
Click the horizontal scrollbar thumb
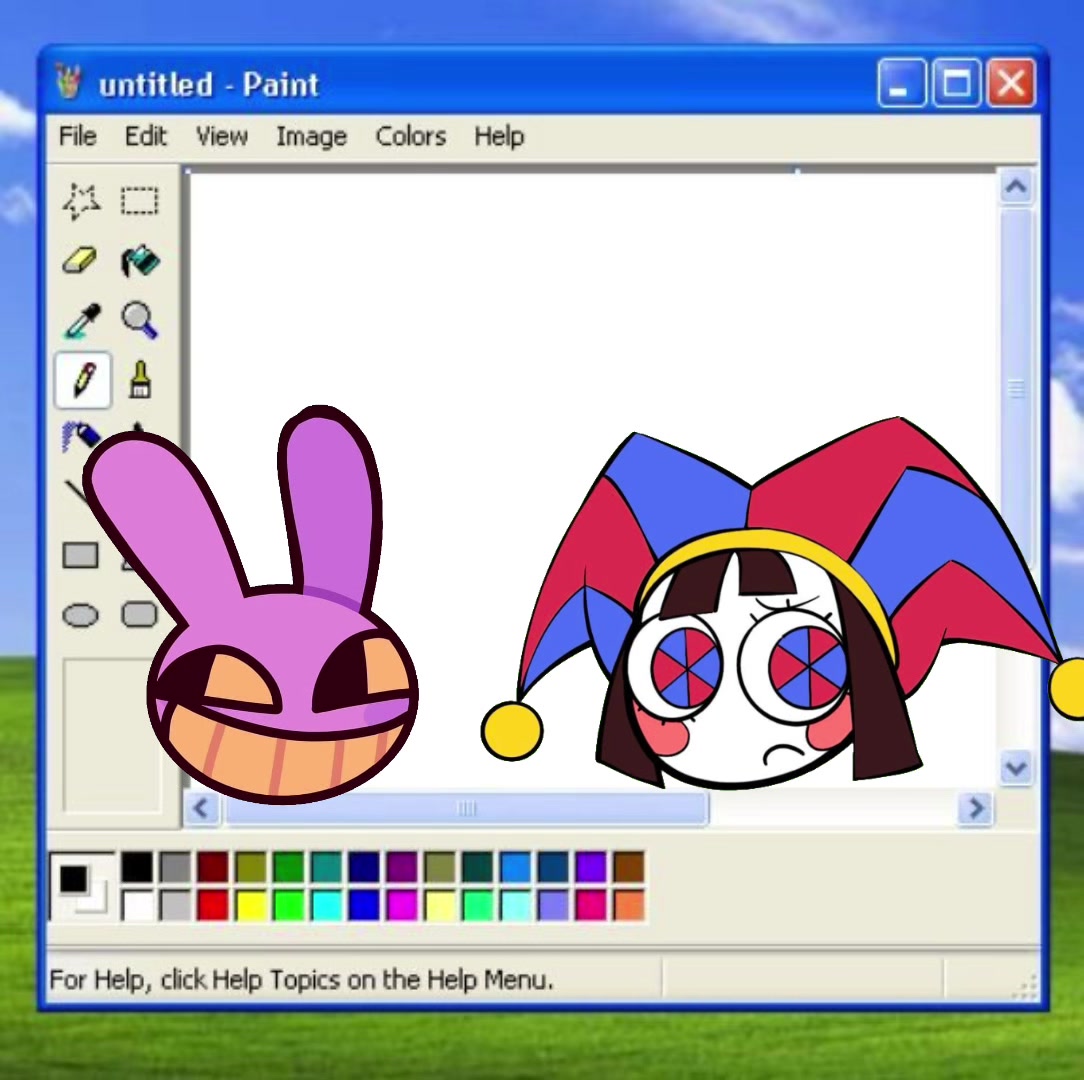pos(467,808)
